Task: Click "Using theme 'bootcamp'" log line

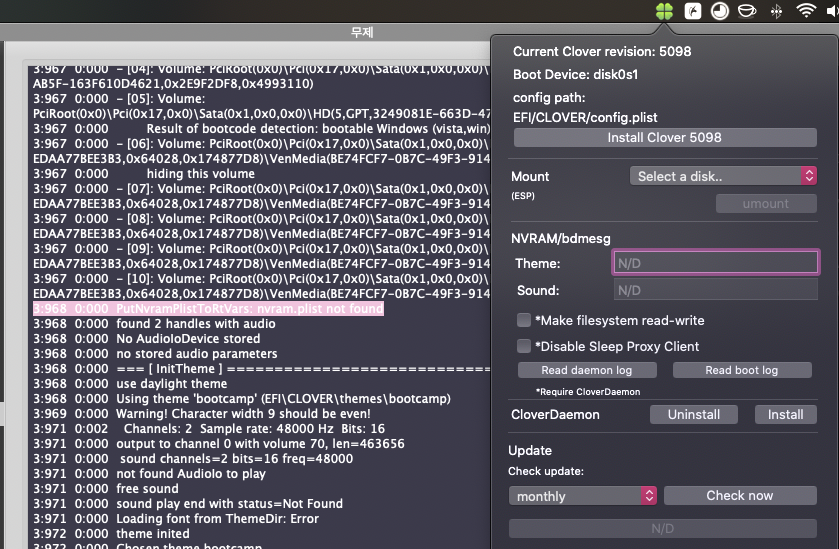Action: pos(242,399)
